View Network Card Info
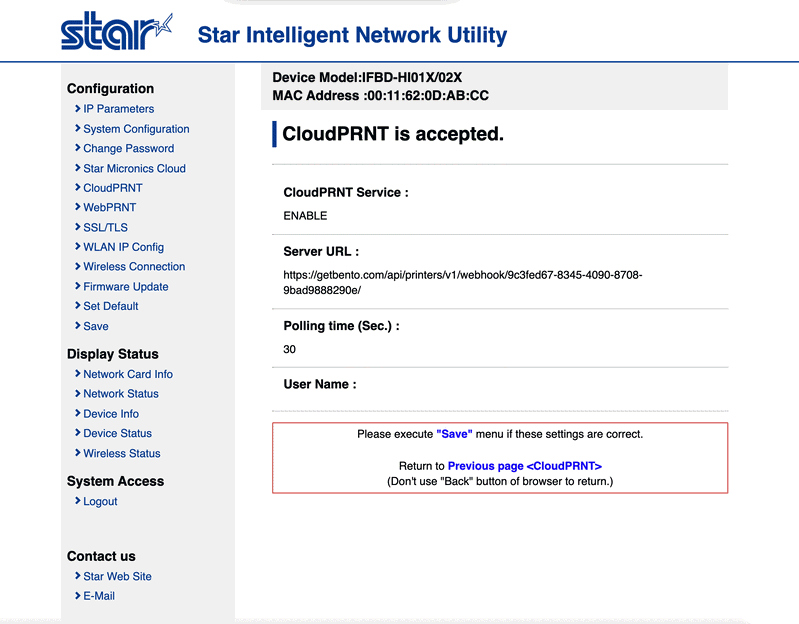 [128, 374]
